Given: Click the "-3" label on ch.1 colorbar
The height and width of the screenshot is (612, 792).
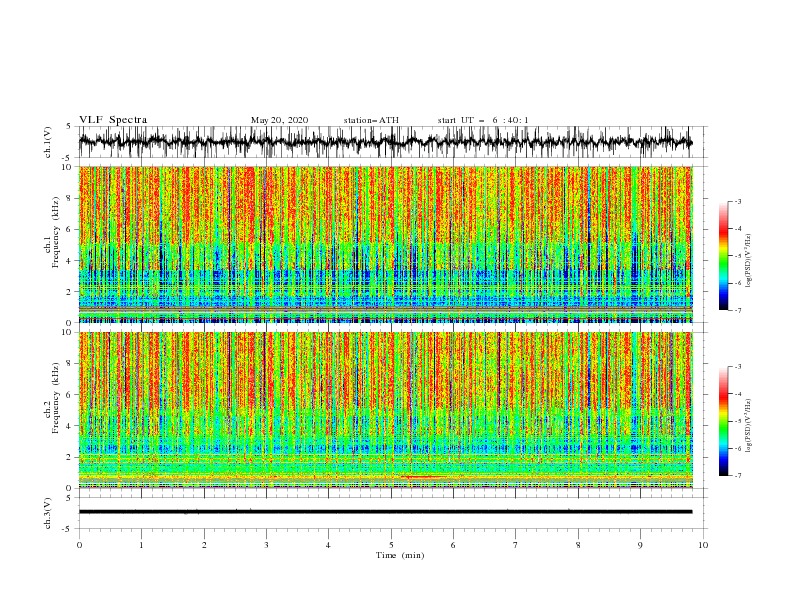Looking at the screenshot, I should [738, 201].
